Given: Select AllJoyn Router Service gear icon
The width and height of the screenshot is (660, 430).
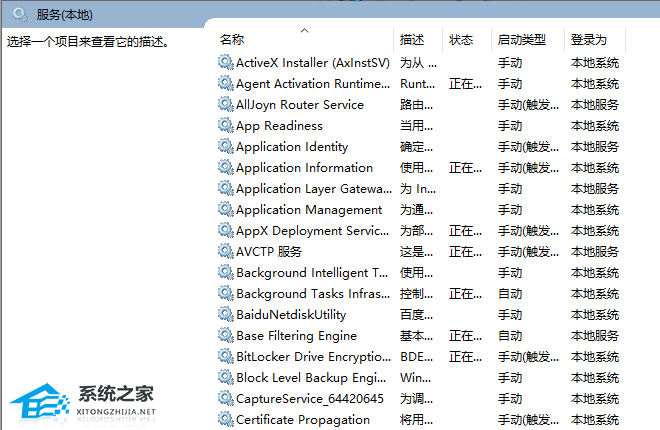Looking at the screenshot, I should click(226, 104).
